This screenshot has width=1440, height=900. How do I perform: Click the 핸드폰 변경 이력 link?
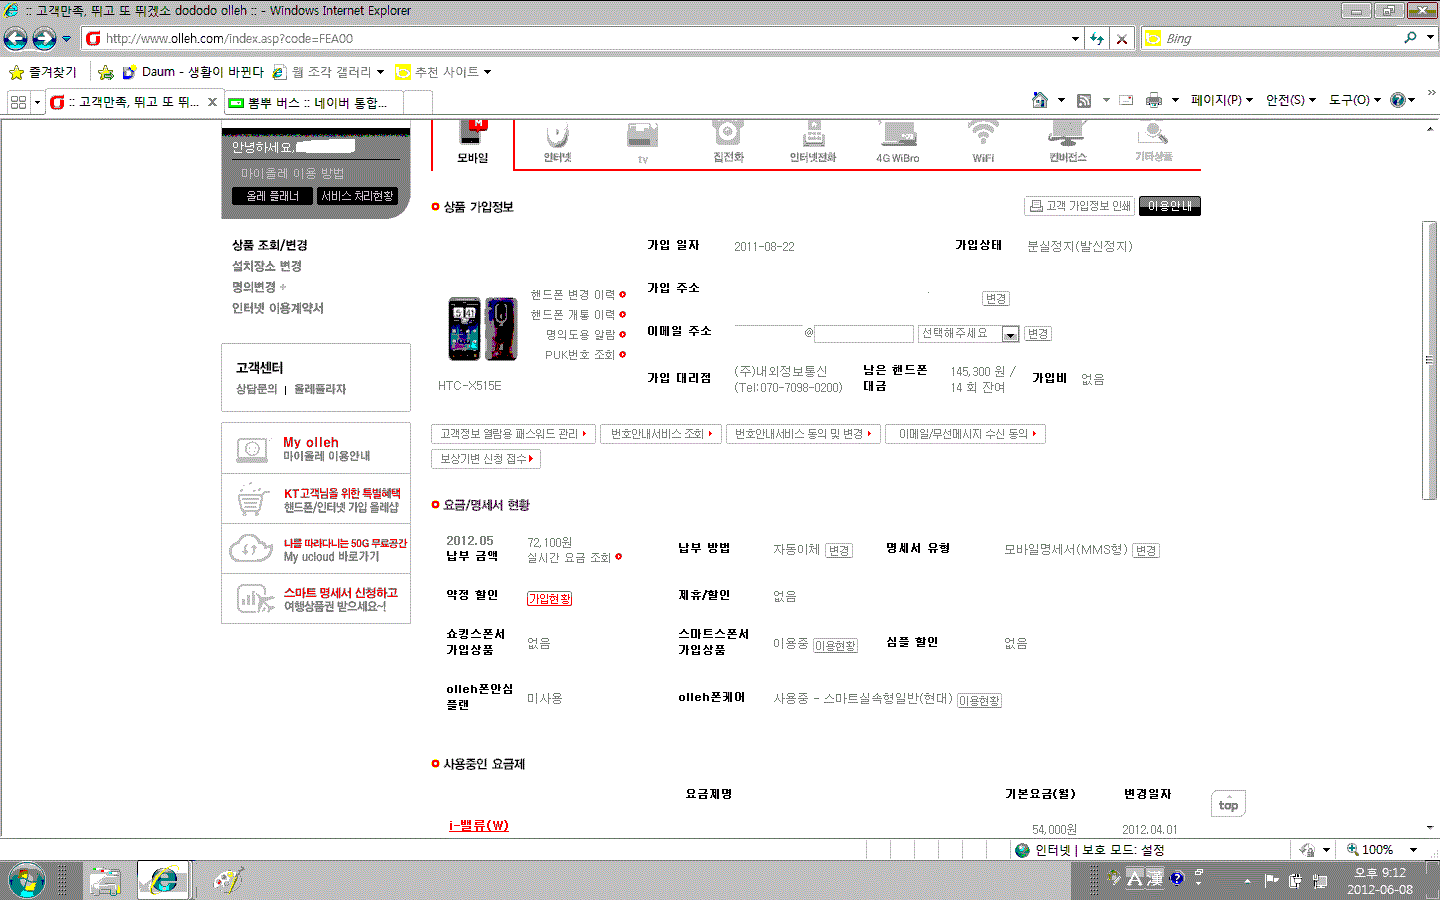pos(578,295)
